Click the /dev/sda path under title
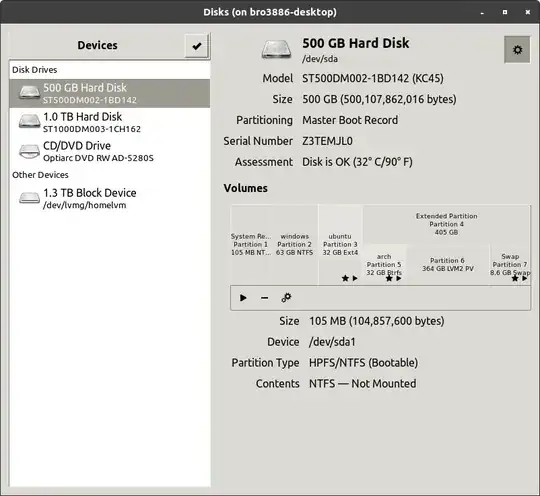The image size is (540, 496). pyautogui.click(x=320, y=59)
